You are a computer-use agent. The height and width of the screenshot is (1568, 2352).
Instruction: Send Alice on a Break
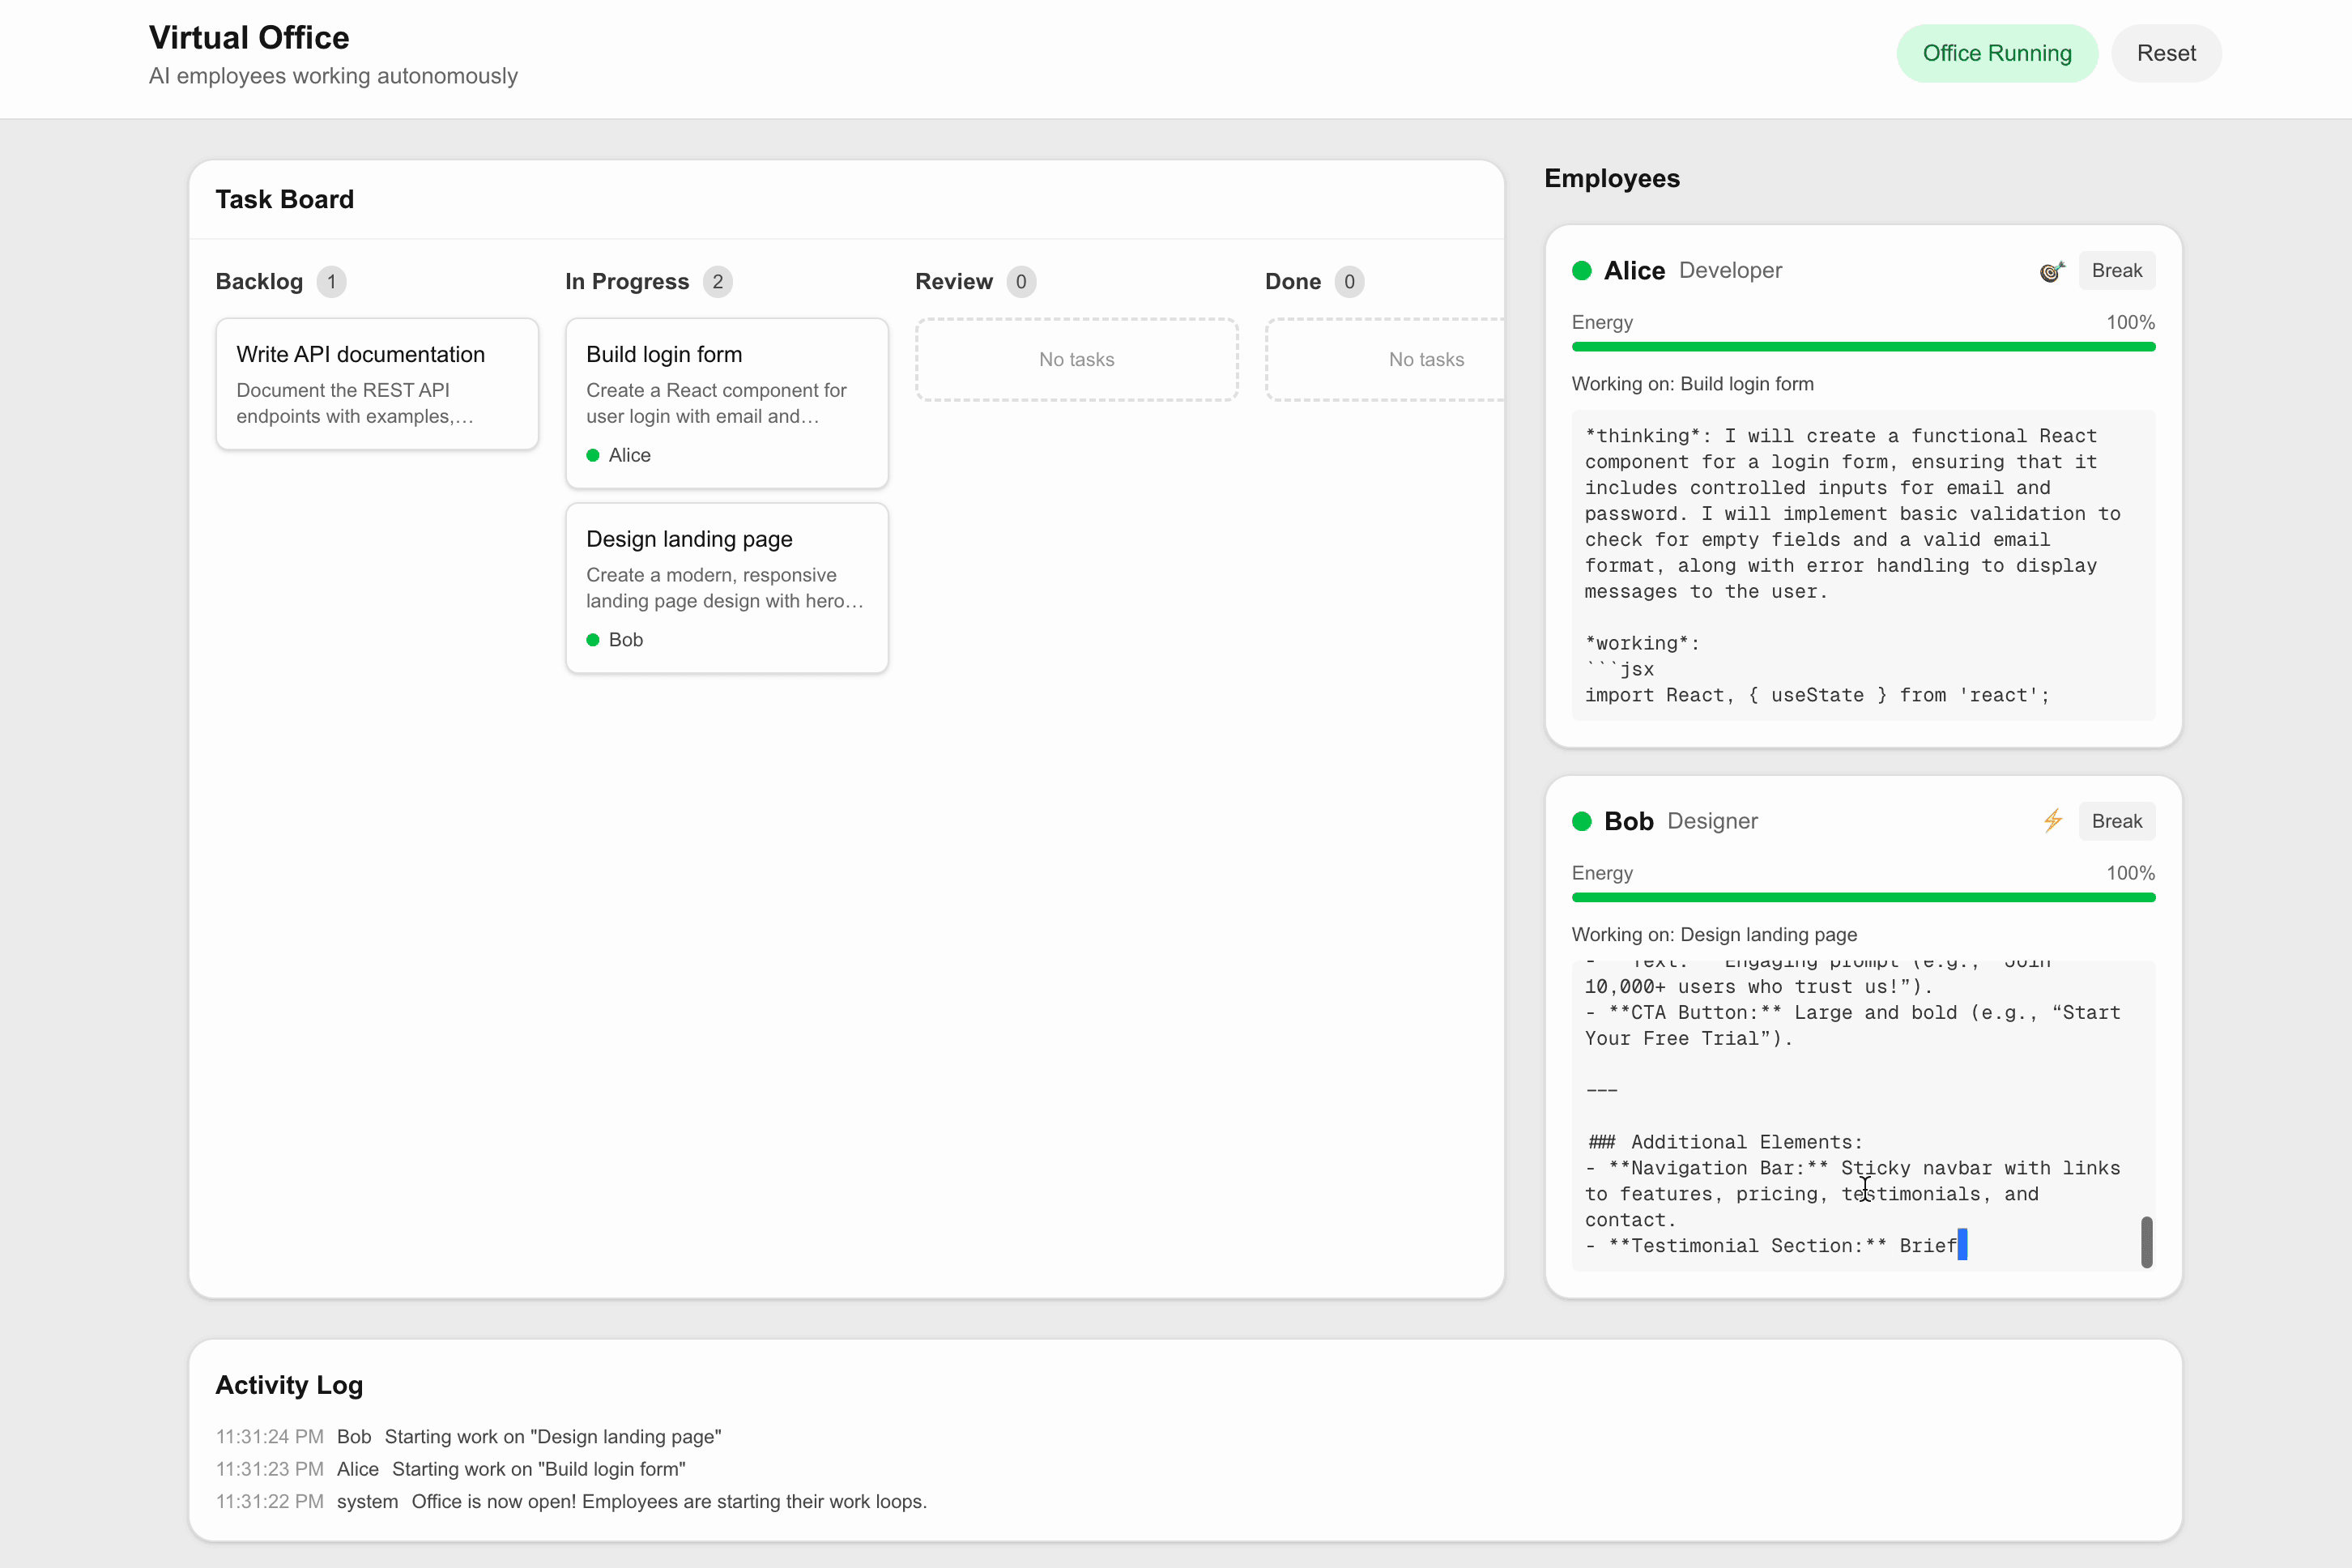click(2117, 271)
